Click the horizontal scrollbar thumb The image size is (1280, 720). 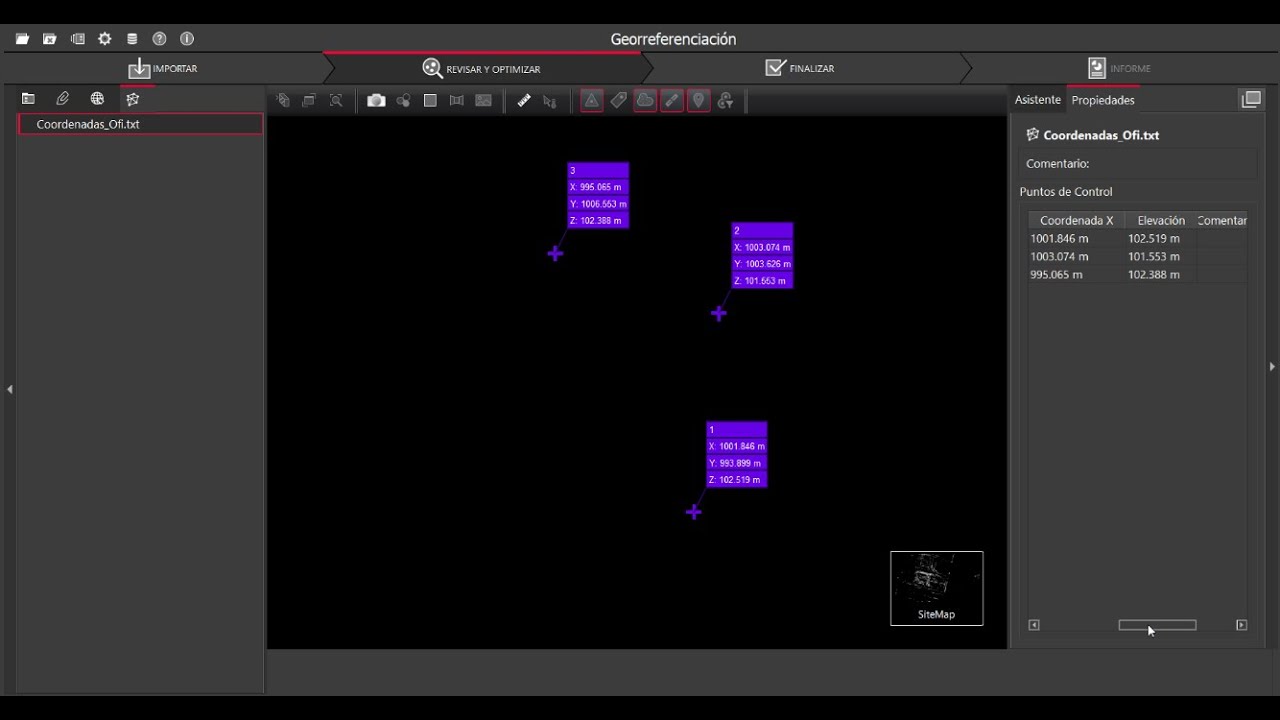[x=1157, y=625]
